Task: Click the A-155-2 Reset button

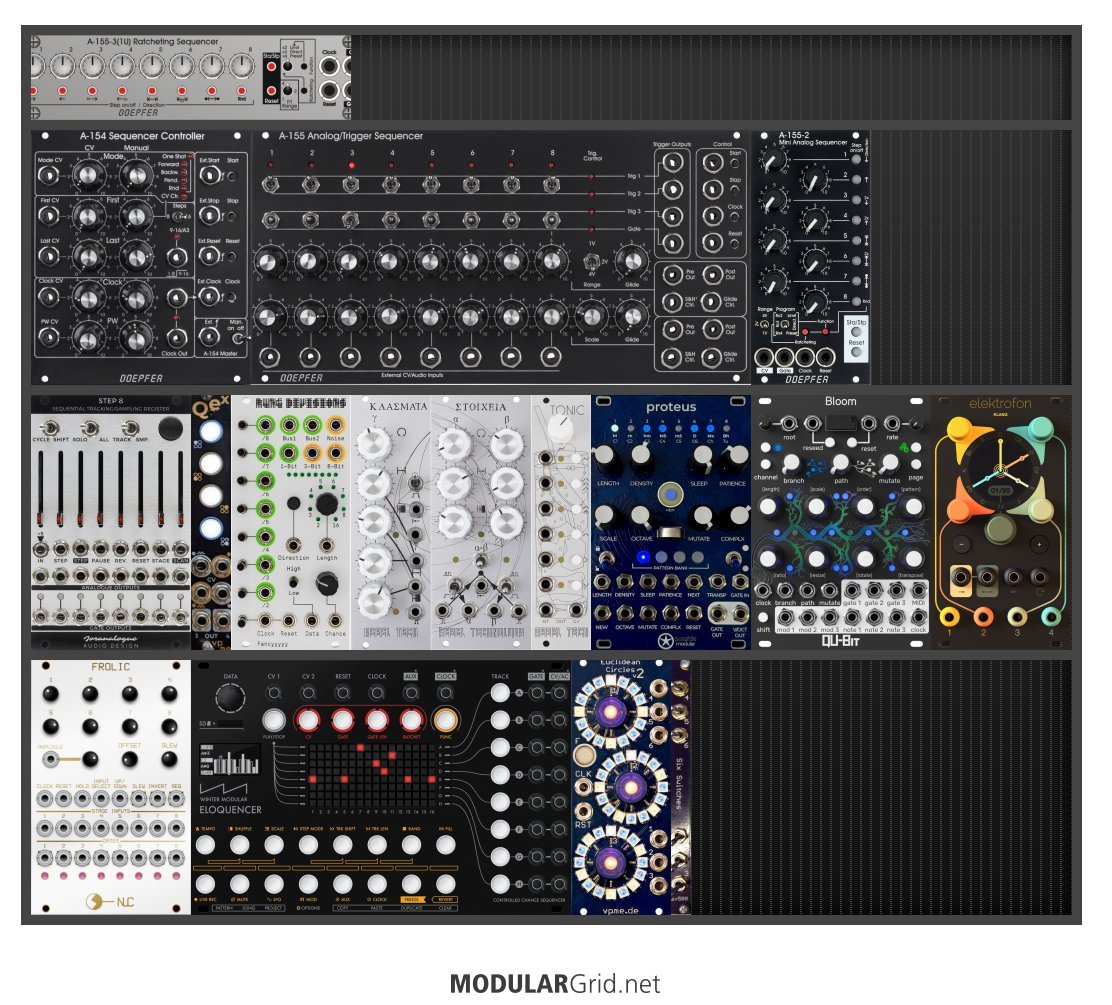Action: coord(856,352)
